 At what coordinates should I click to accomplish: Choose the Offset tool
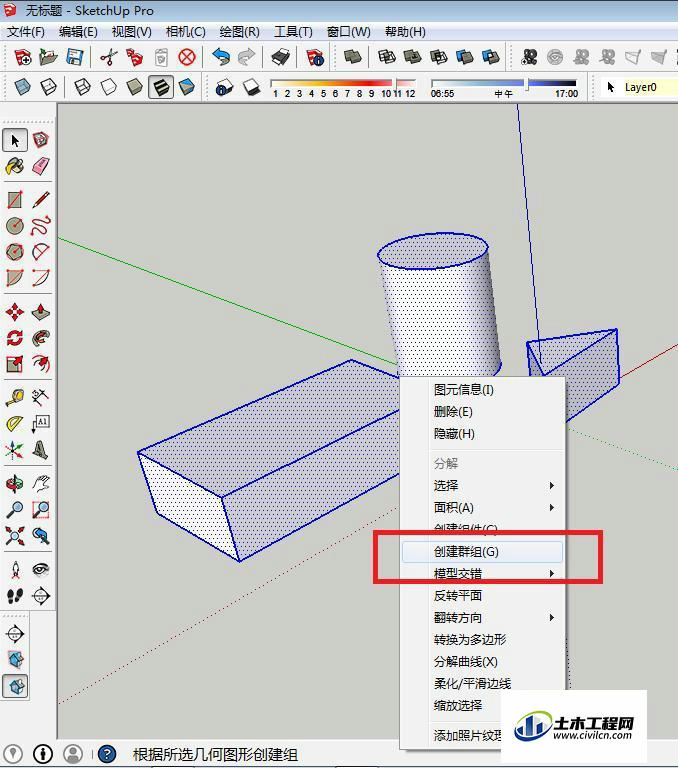click(x=41, y=363)
